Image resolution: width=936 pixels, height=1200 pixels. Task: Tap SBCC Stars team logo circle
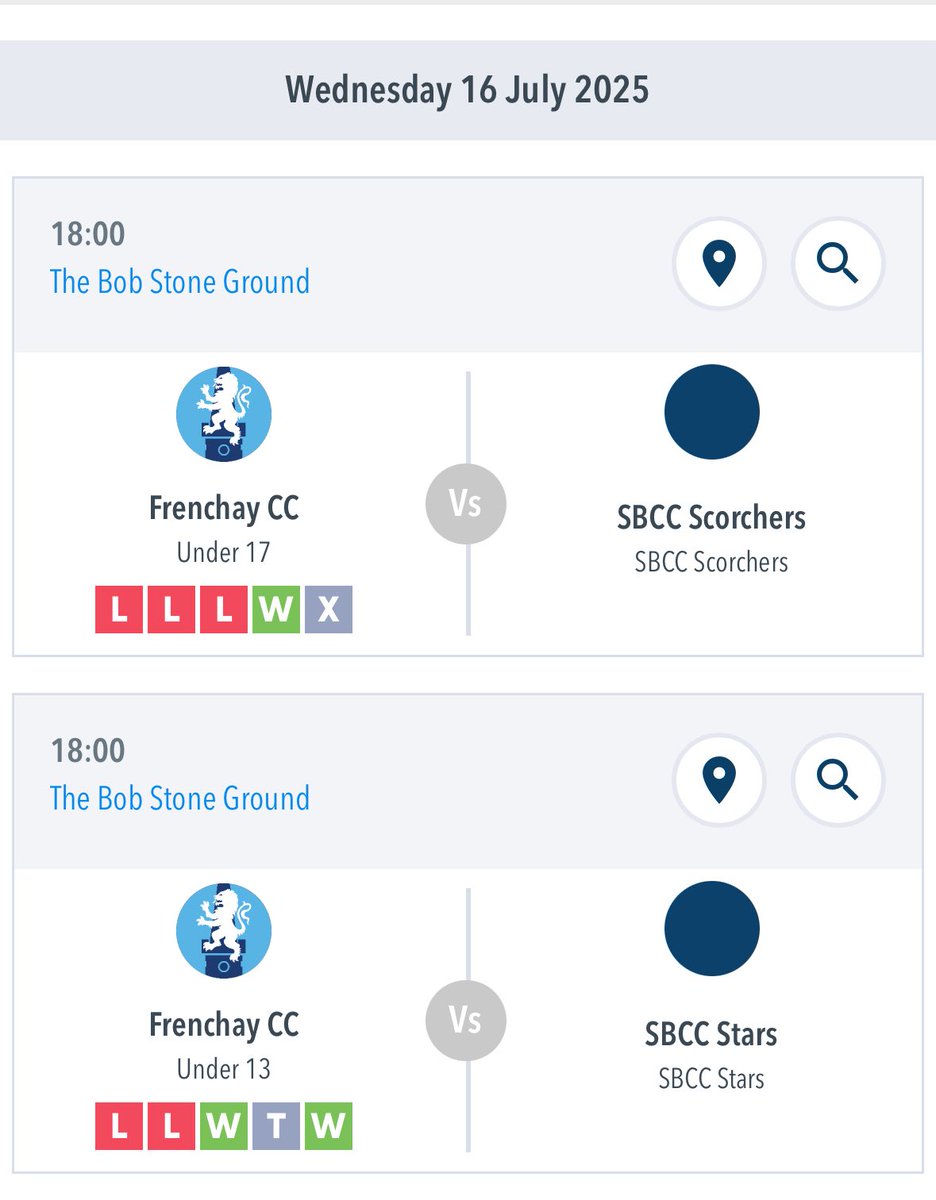pyautogui.click(x=712, y=929)
